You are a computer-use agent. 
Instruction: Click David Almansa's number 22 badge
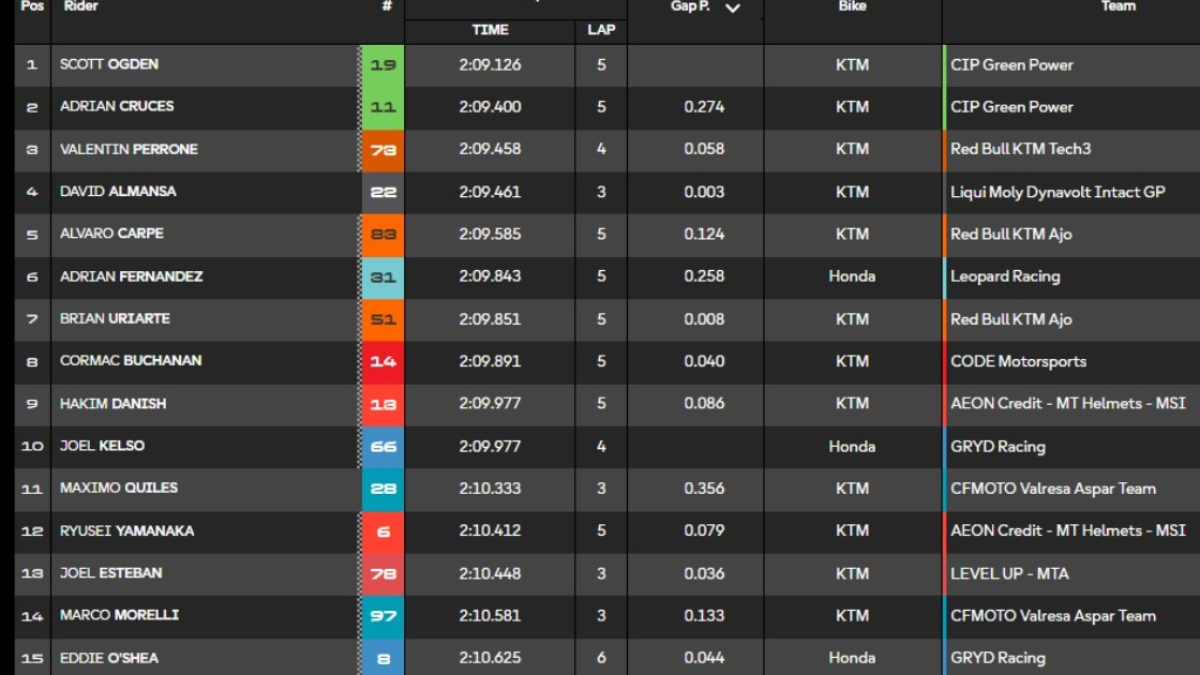tap(383, 192)
